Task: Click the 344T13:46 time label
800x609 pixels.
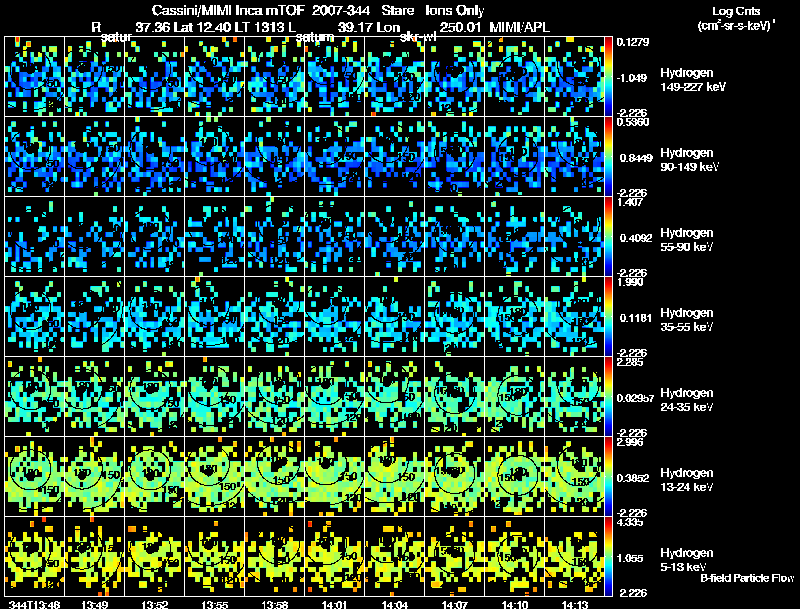Action: (35, 604)
